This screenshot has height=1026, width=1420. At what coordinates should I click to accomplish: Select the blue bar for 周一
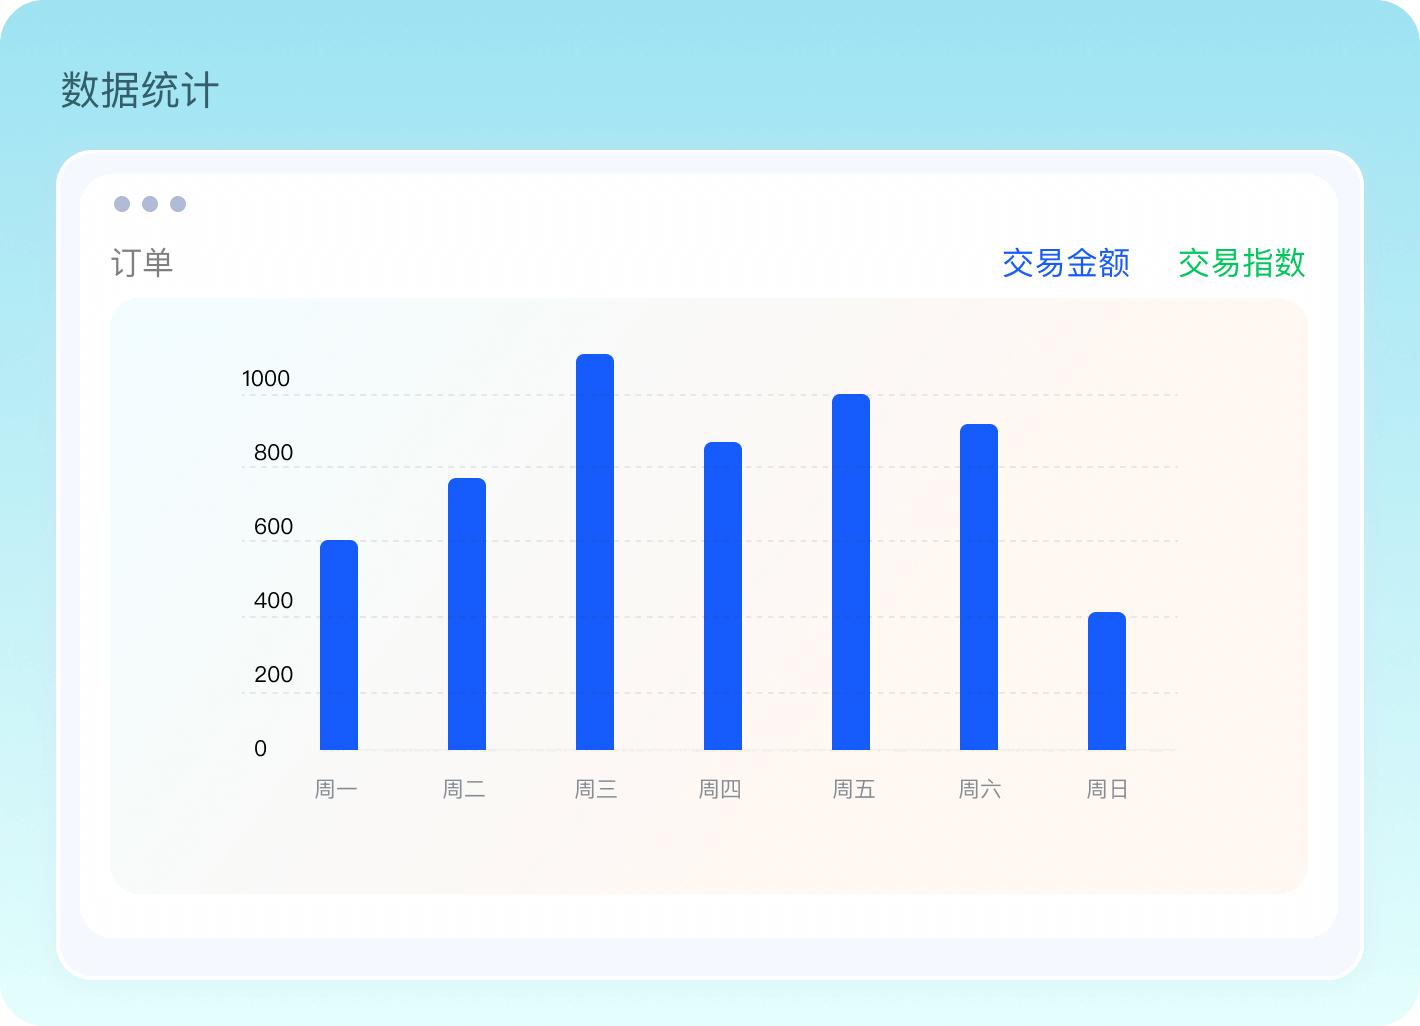pos(339,645)
